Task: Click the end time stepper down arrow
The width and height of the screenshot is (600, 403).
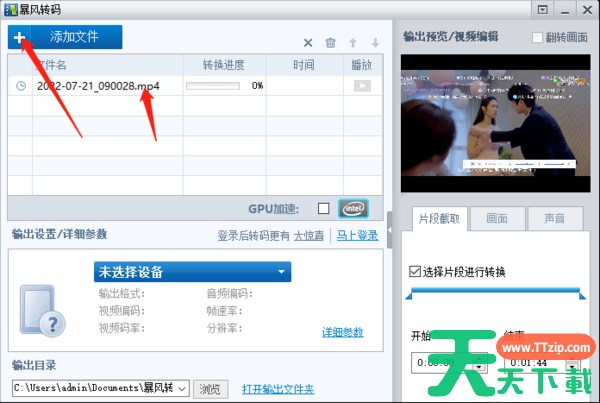Action: click(572, 367)
